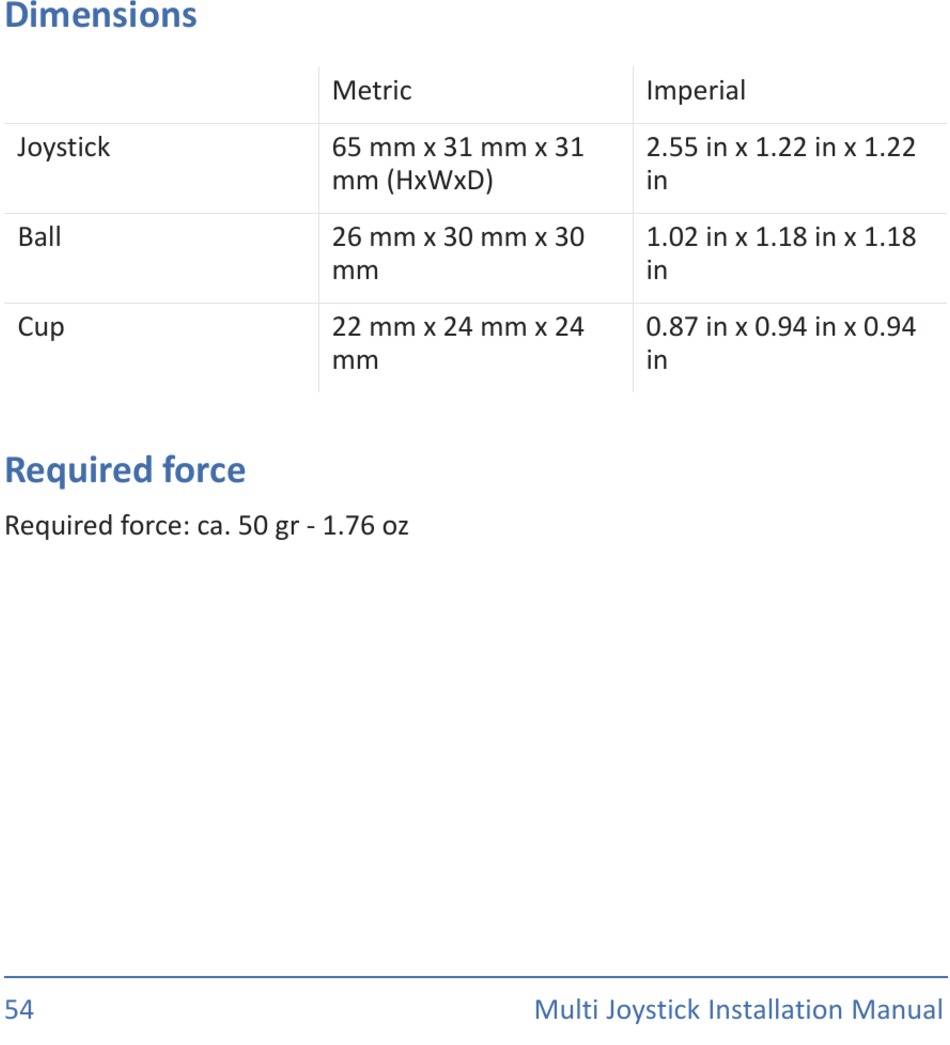The image size is (950, 1045).
Task: Click the "Required force: ca. 50 gr" sentence
Action: (x=152, y=525)
